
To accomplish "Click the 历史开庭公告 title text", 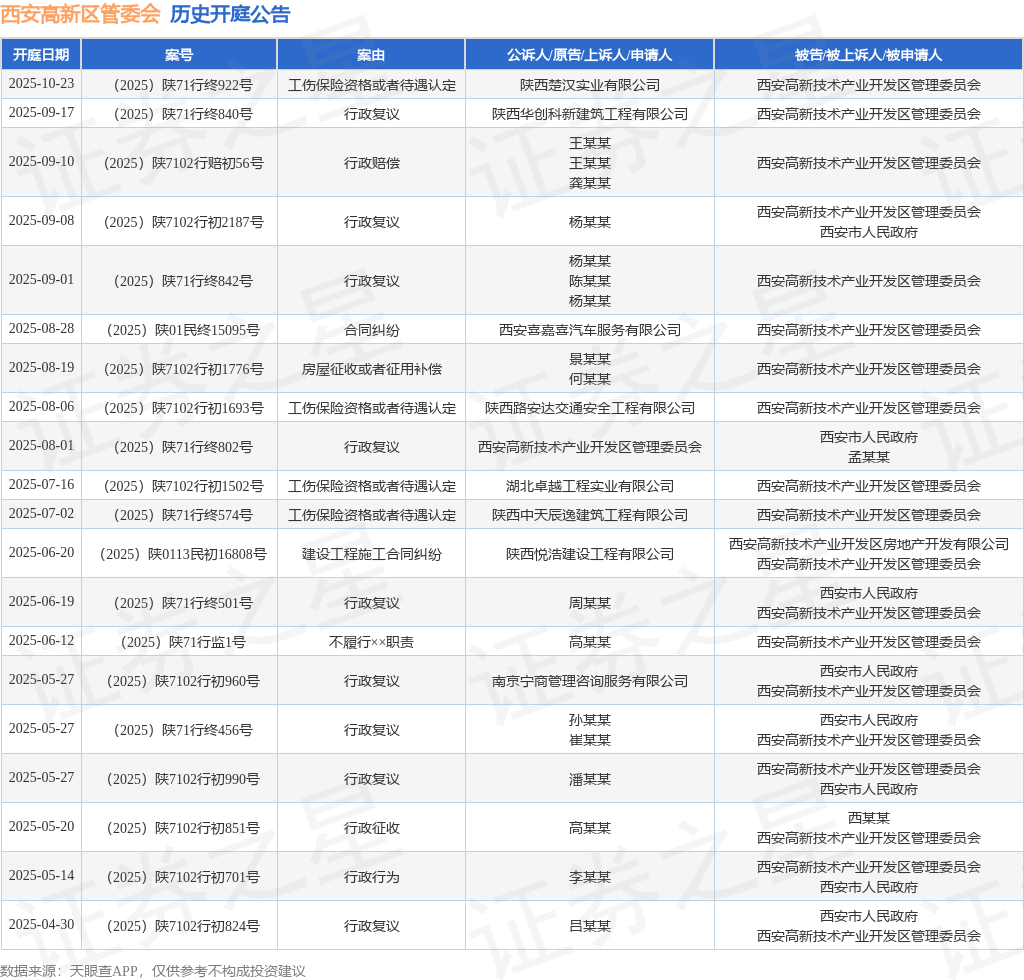I will coord(230,14).
